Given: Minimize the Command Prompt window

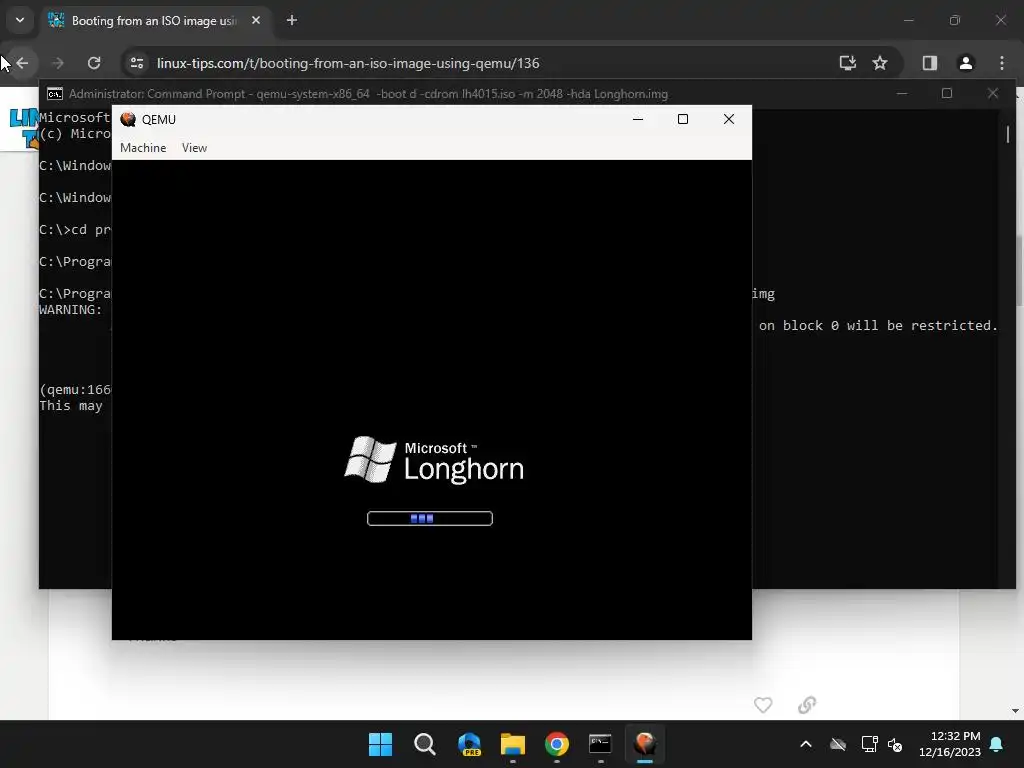Looking at the screenshot, I should pyautogui.click(x=902, y=93).
